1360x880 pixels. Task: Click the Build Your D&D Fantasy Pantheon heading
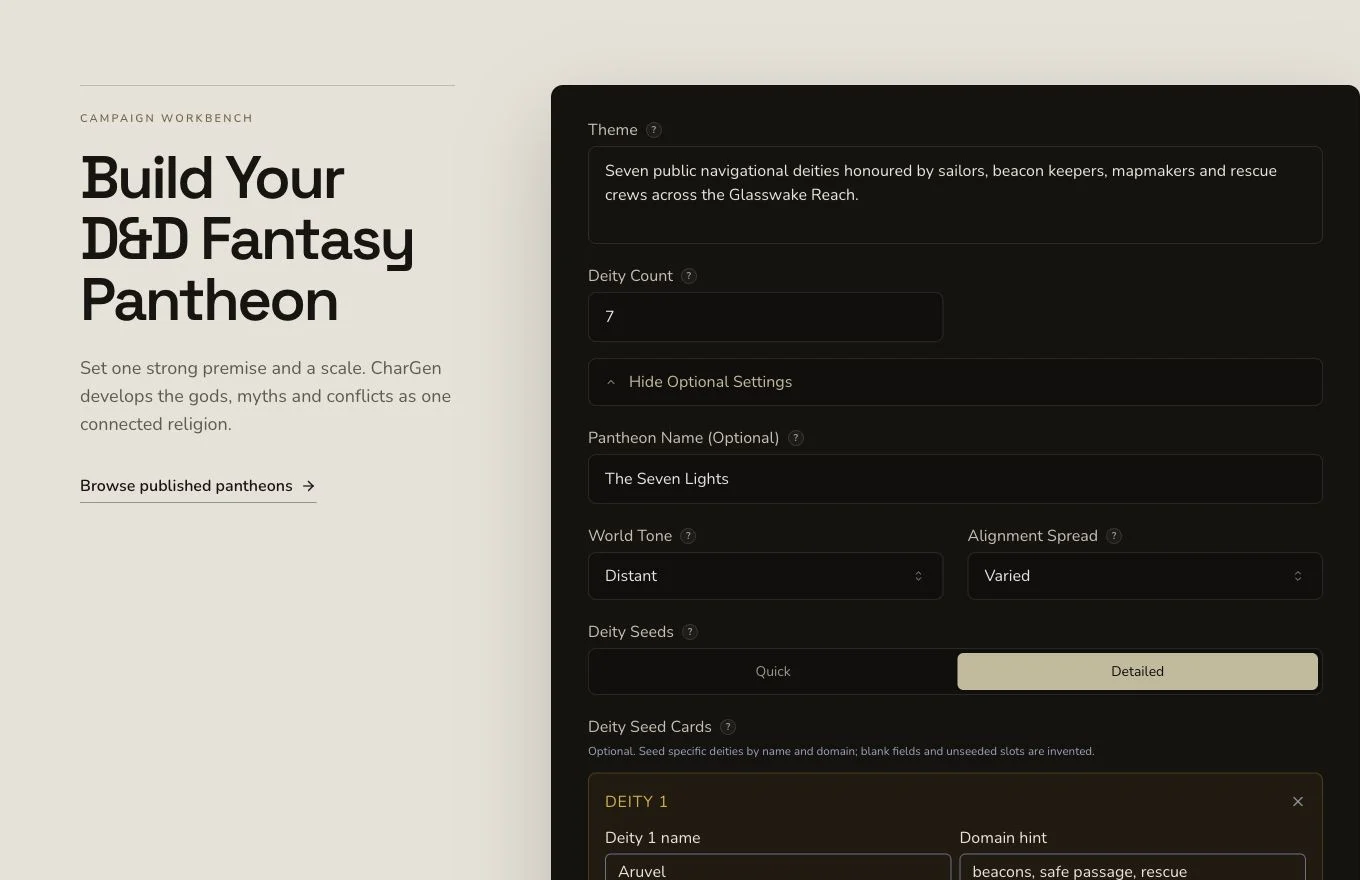click(247, 239)
